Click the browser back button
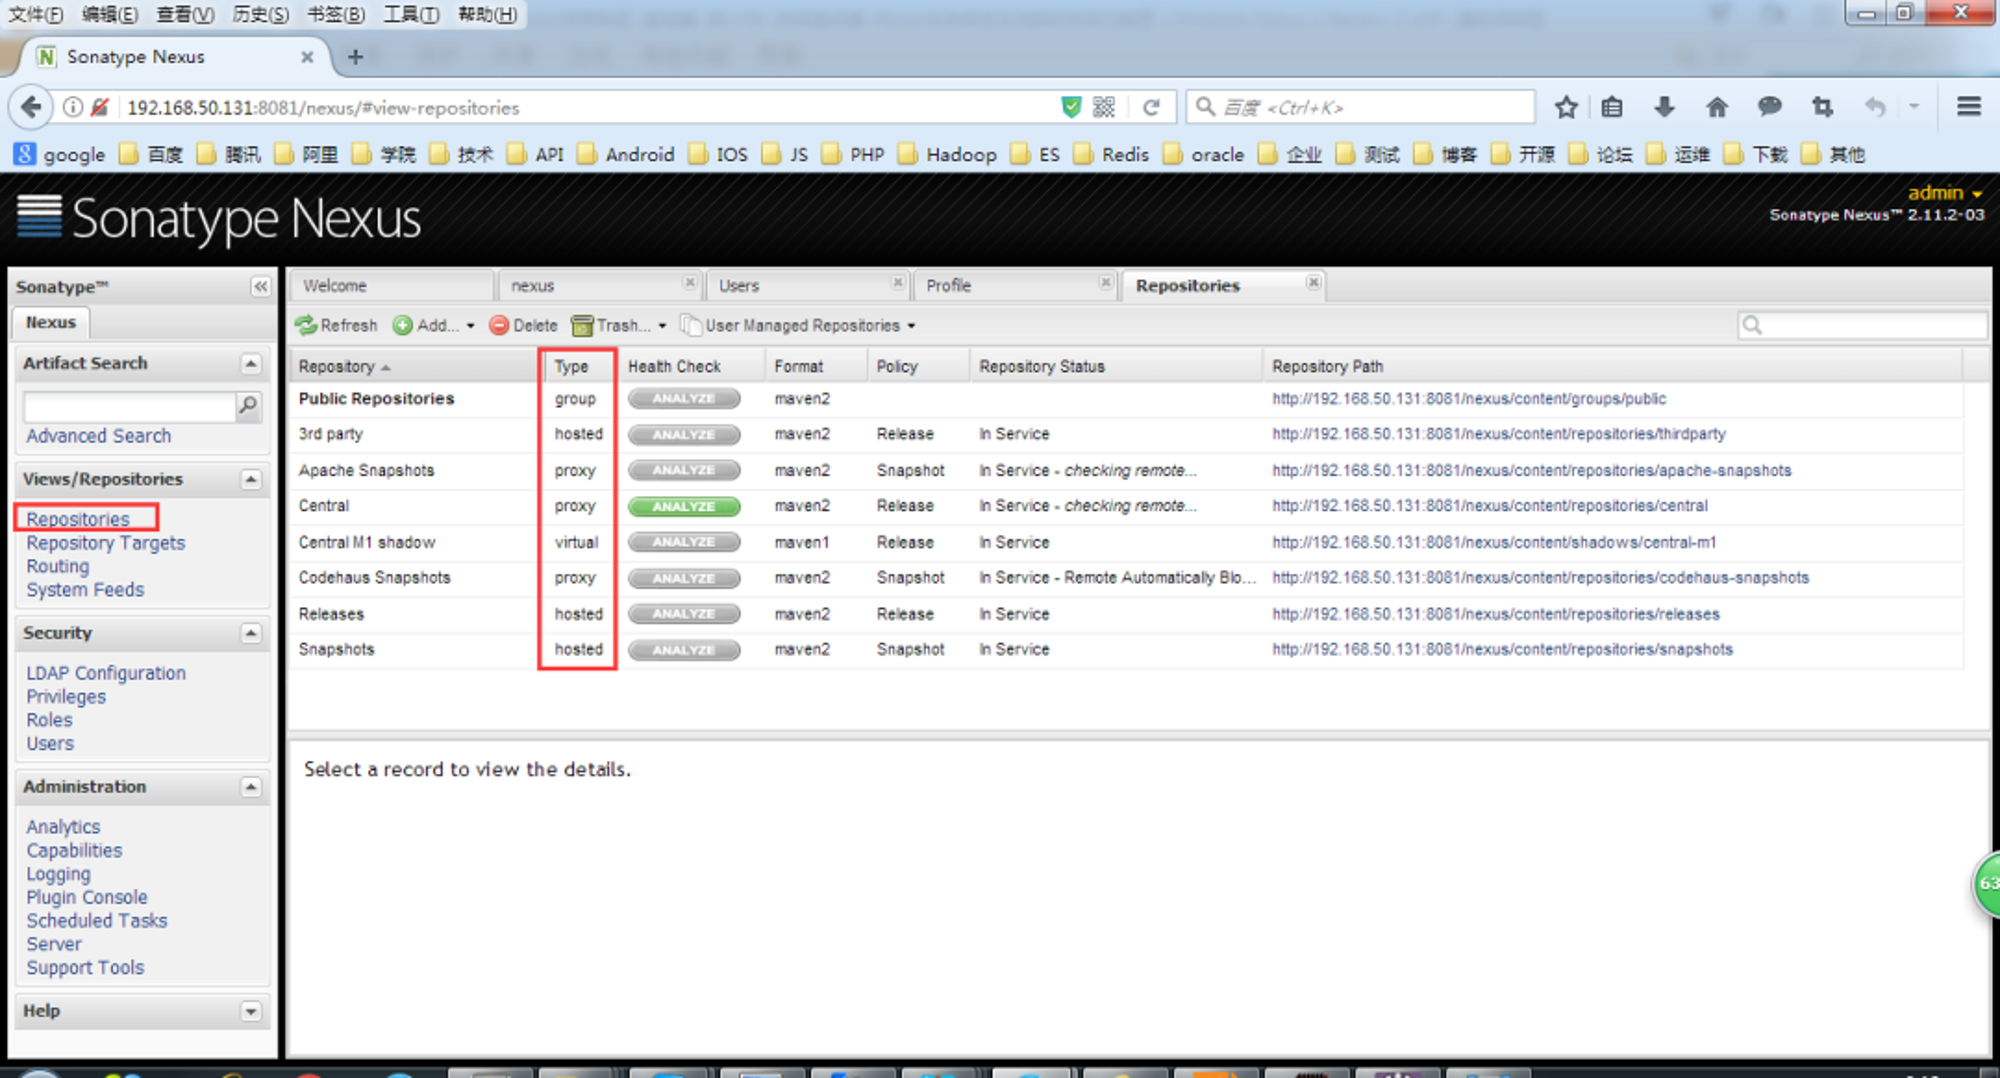 pyautogui.click(x=31, y=107)
